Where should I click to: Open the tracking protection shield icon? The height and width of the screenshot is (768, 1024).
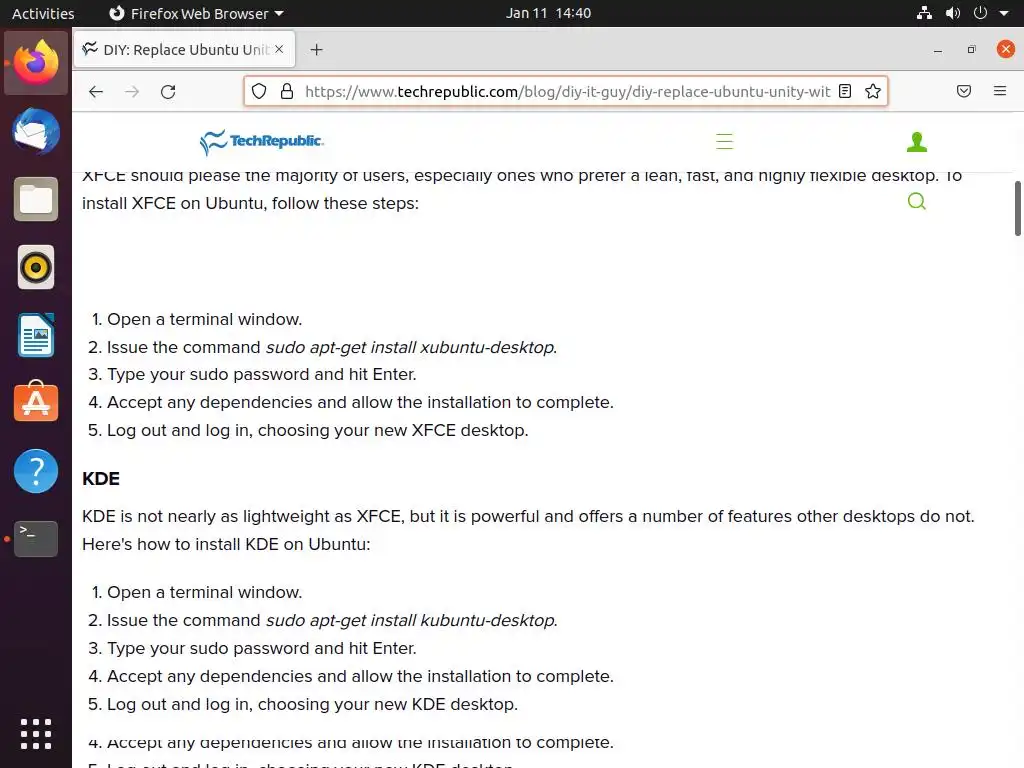pyautogui.click(x=259, y=91)
